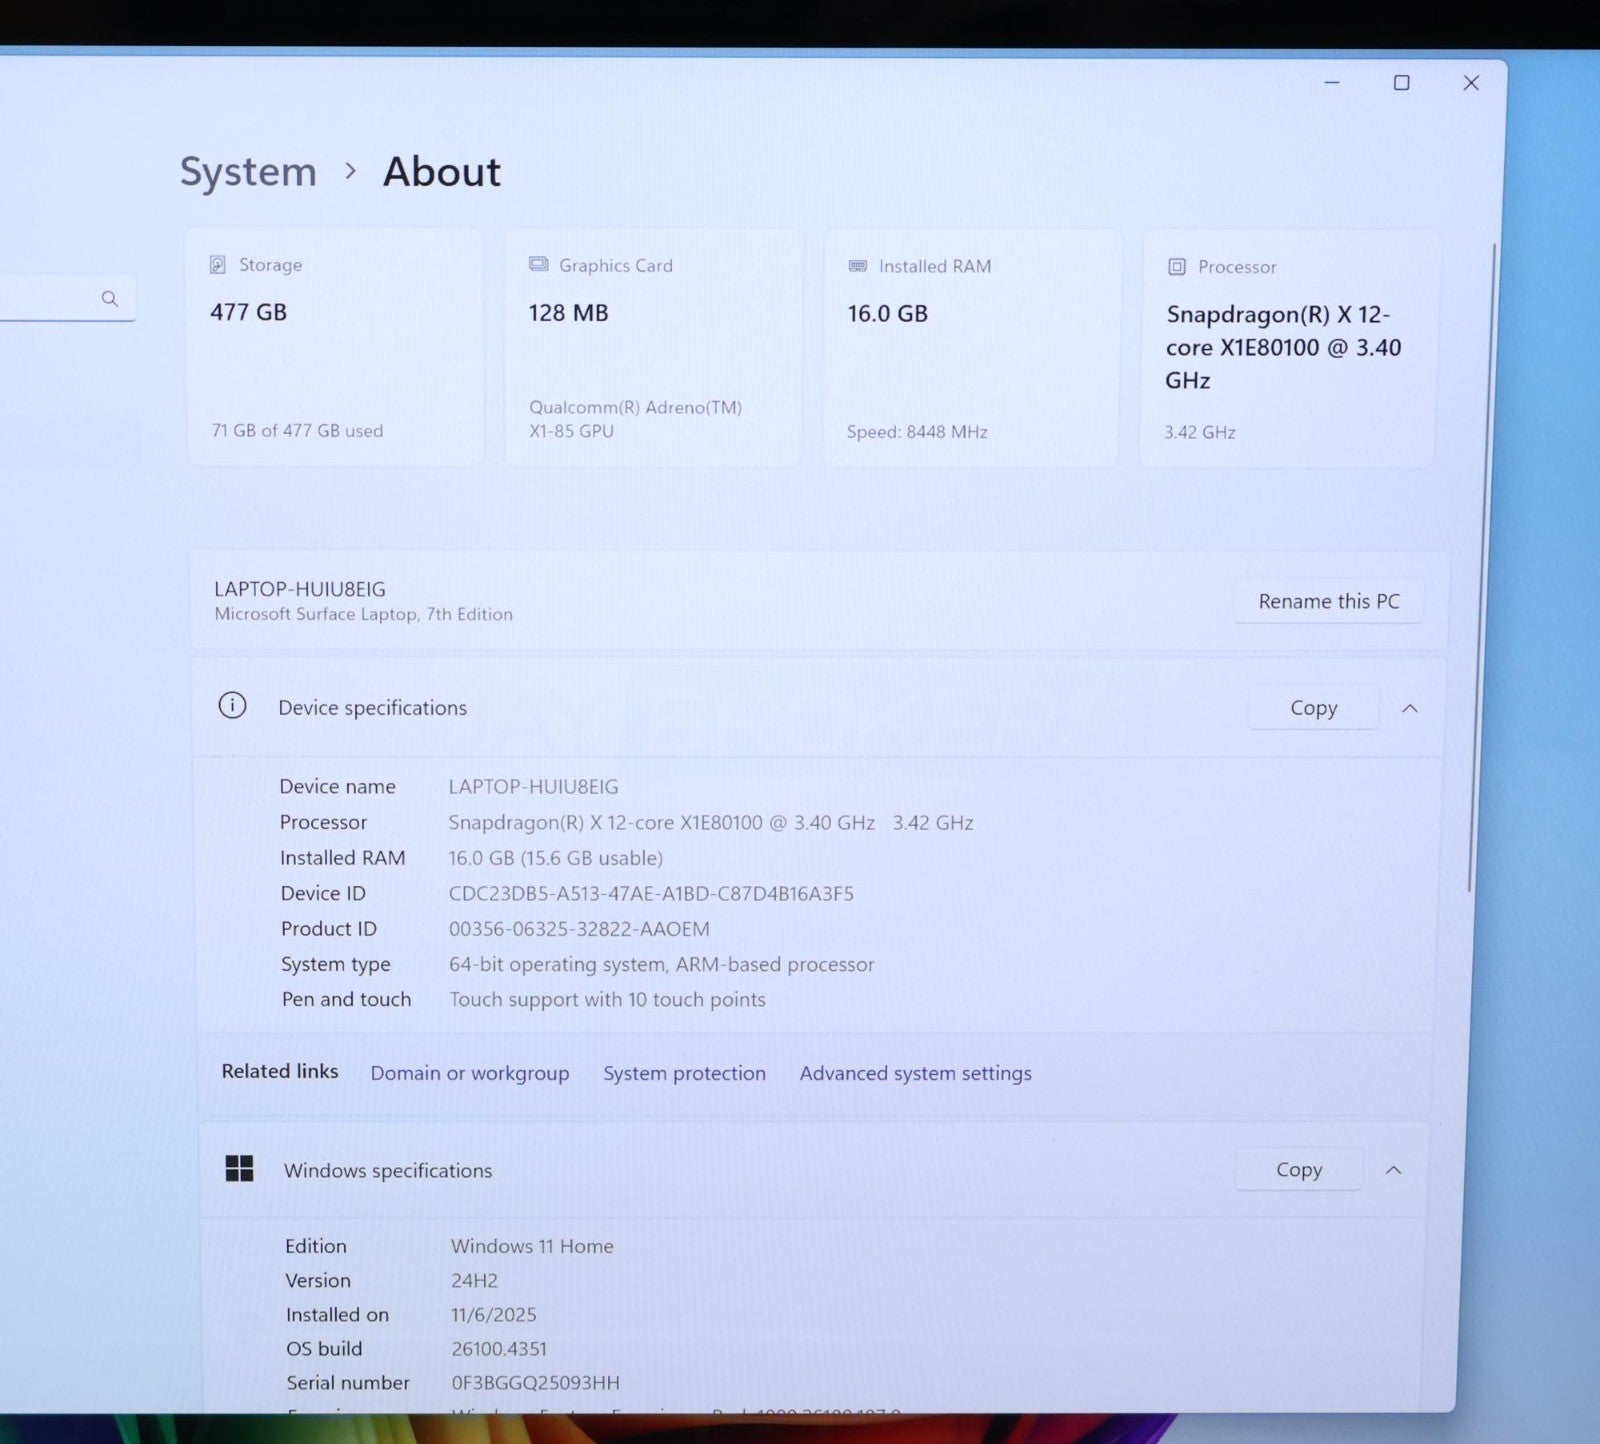
Task: Copy the Windows specifications
Action: (x=1298, y=1169)
